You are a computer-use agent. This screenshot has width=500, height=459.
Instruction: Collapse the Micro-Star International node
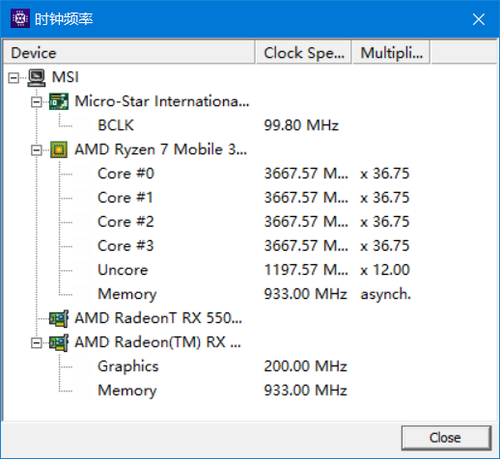[x=36, y=102]
